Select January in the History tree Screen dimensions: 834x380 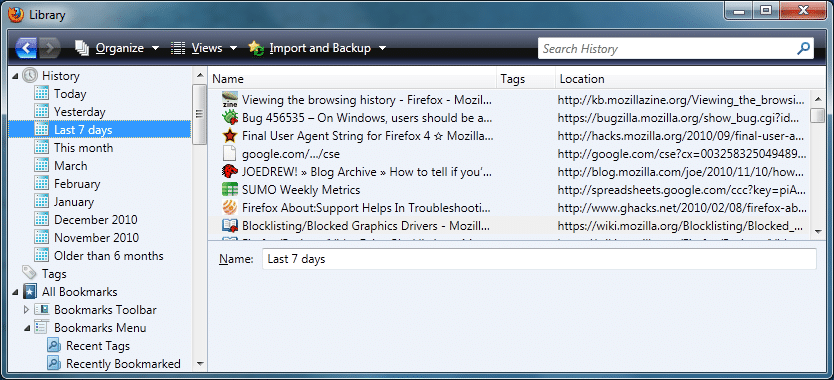point(74,202)
